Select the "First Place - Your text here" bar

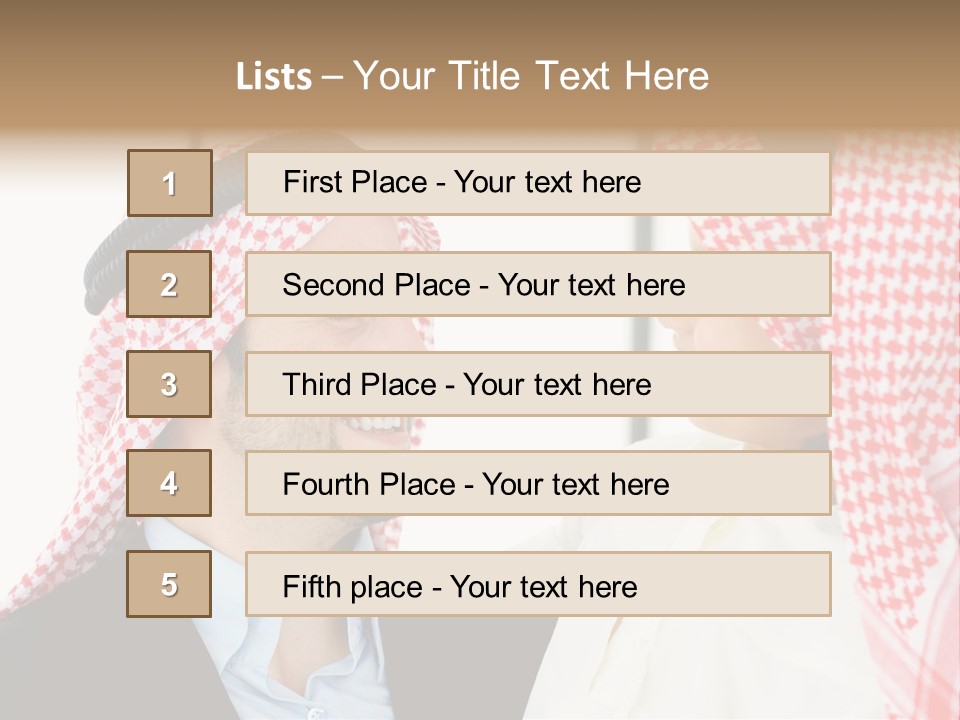click(538, 183)
